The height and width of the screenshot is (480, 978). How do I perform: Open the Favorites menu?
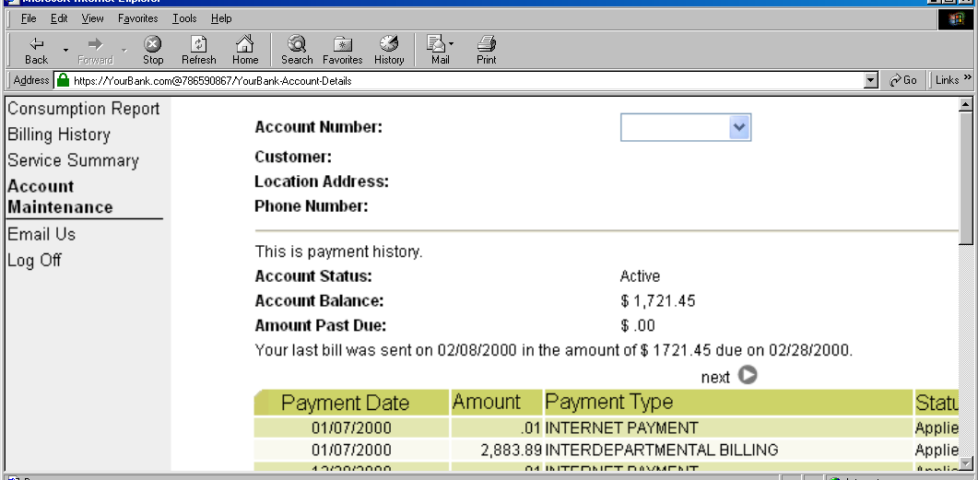point(138,19)
